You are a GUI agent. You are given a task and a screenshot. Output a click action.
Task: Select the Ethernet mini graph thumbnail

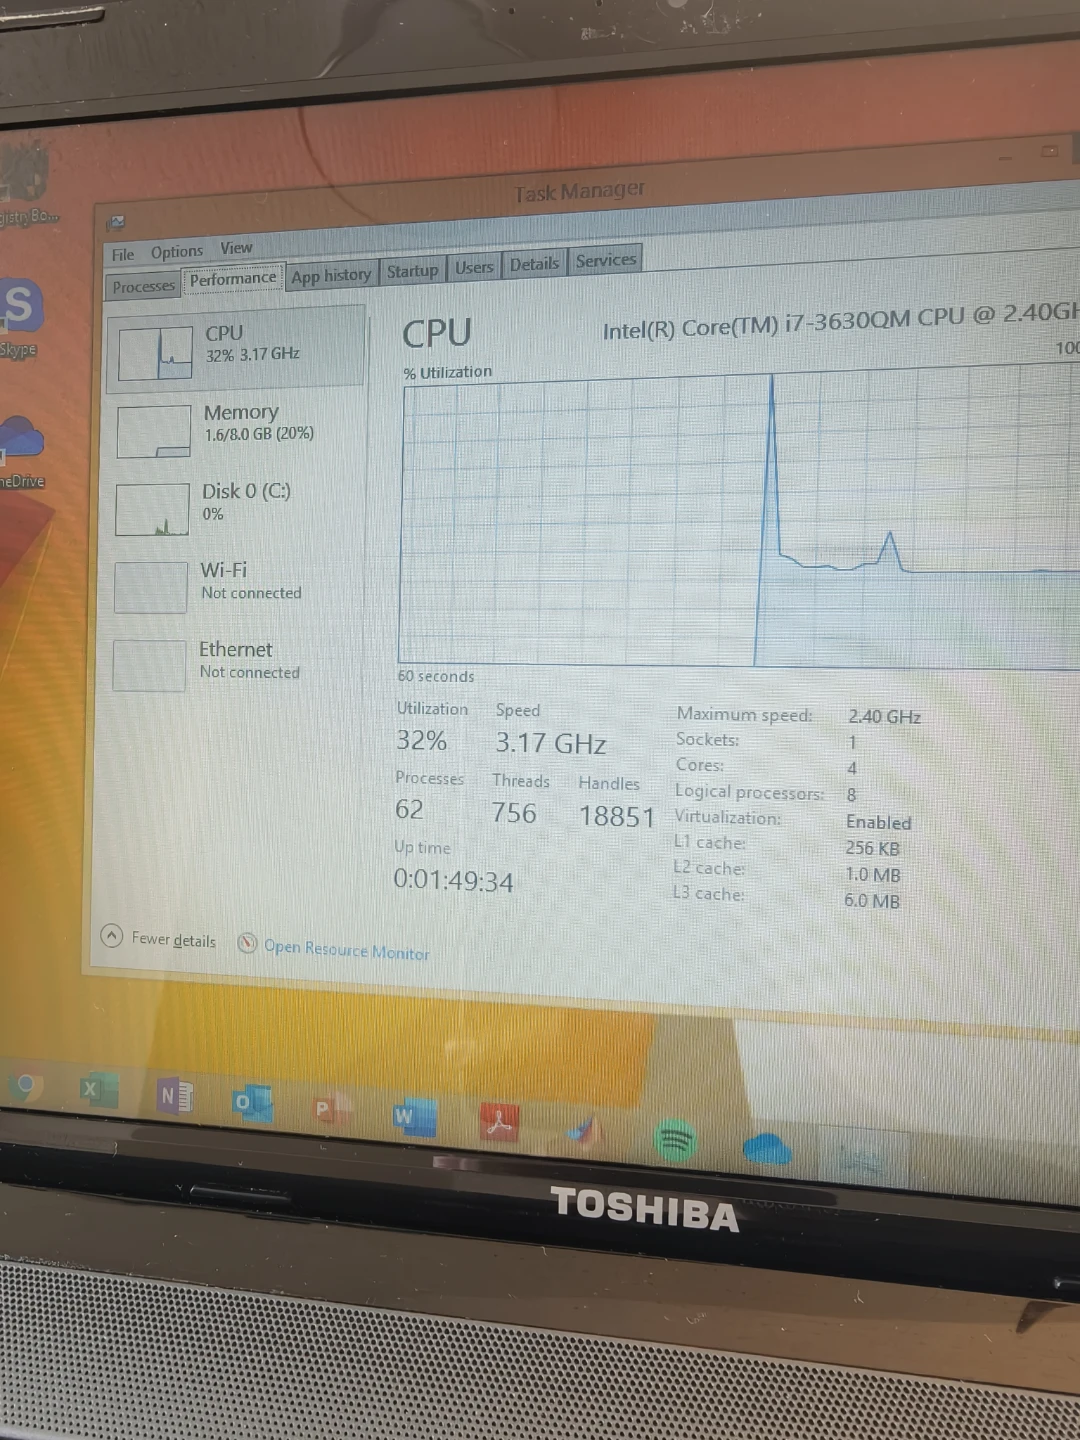coord(150,665)
